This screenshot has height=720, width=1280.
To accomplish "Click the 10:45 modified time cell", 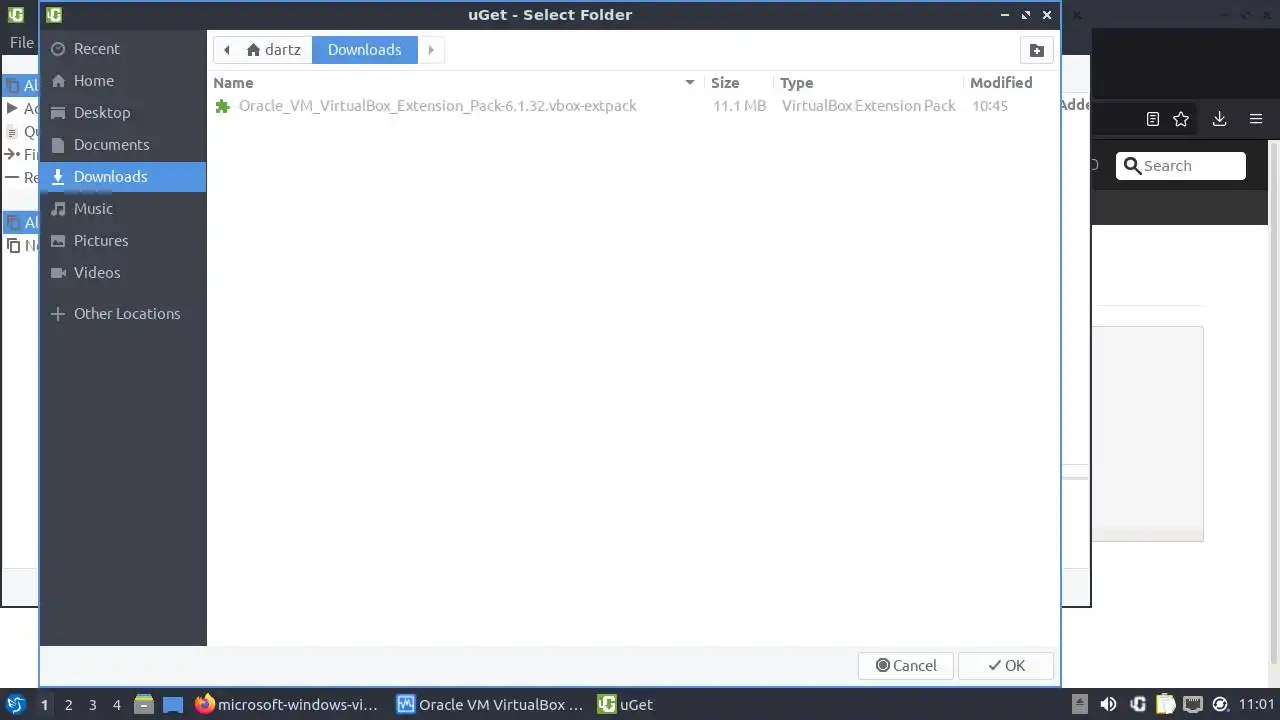I will [989, 105].
